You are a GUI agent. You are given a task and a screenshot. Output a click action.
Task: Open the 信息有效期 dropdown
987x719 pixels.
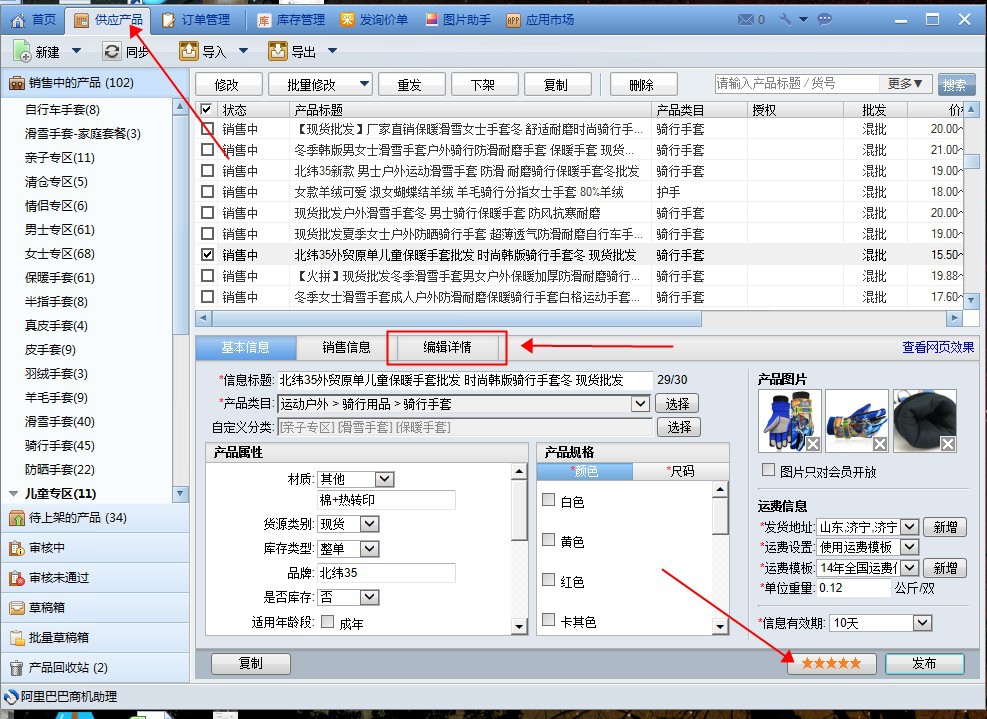(x=922, y=623)
